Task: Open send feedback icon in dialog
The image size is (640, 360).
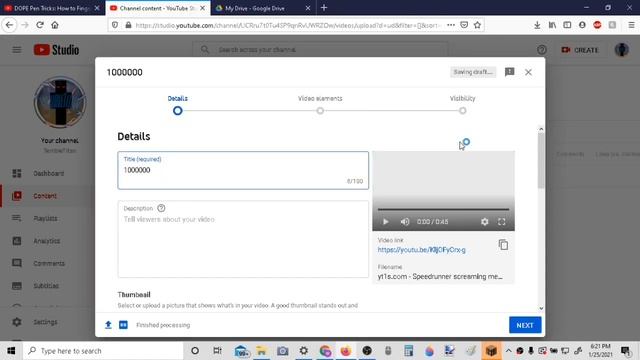Action: tap(509, 72)
